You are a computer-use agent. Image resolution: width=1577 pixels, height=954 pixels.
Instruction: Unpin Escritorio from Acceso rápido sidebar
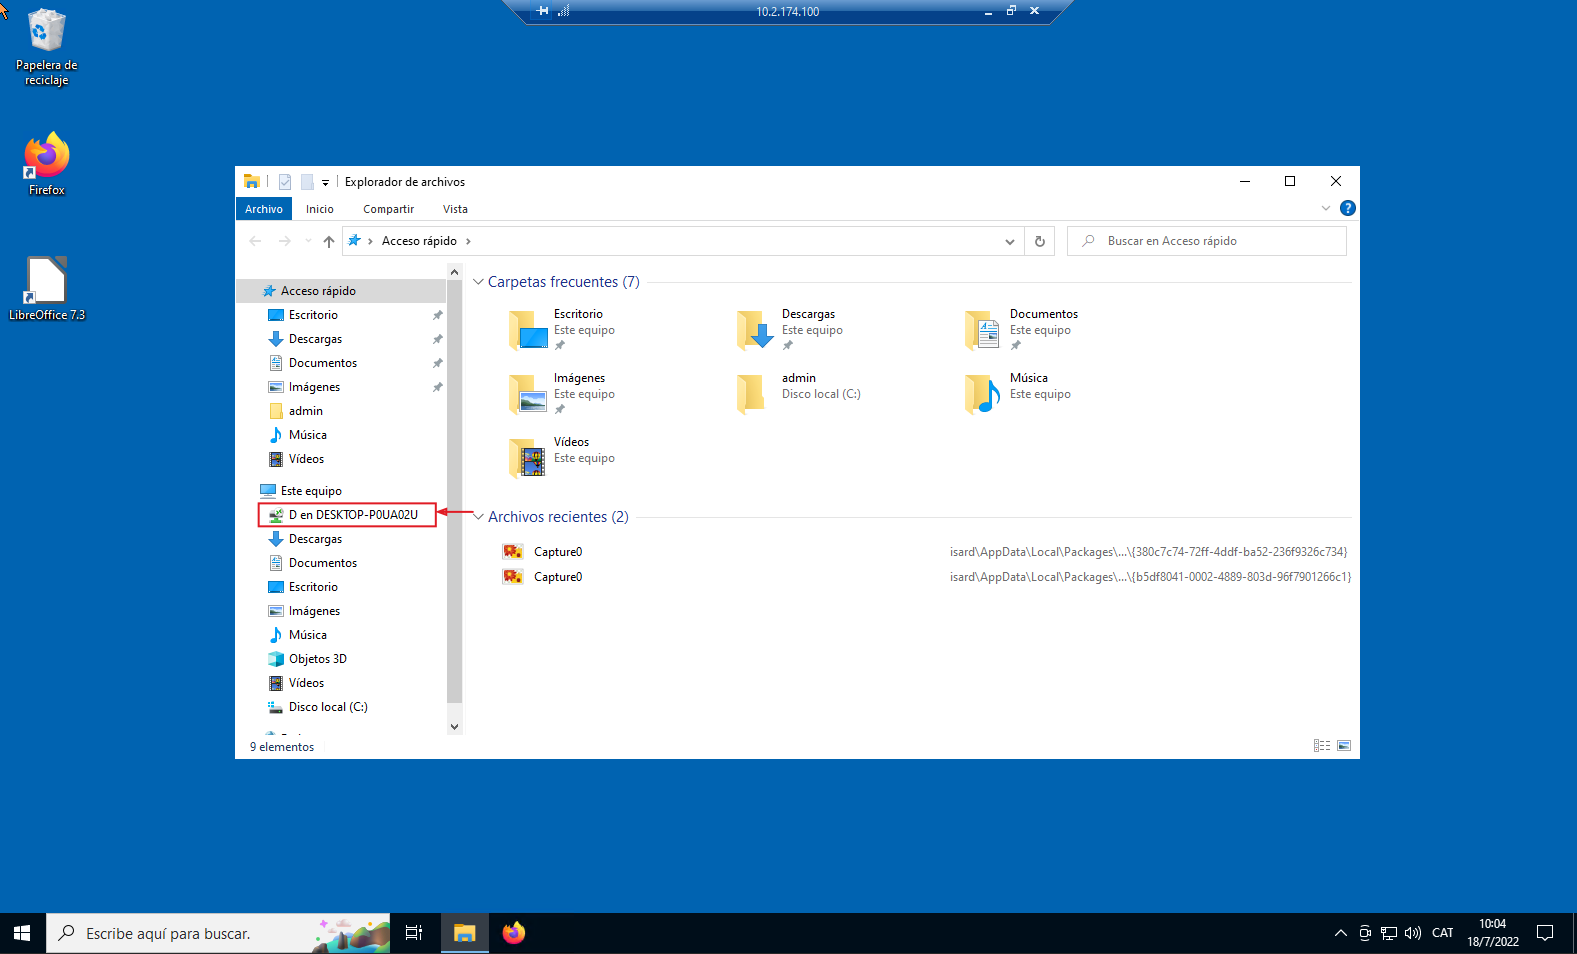point(437,315)
